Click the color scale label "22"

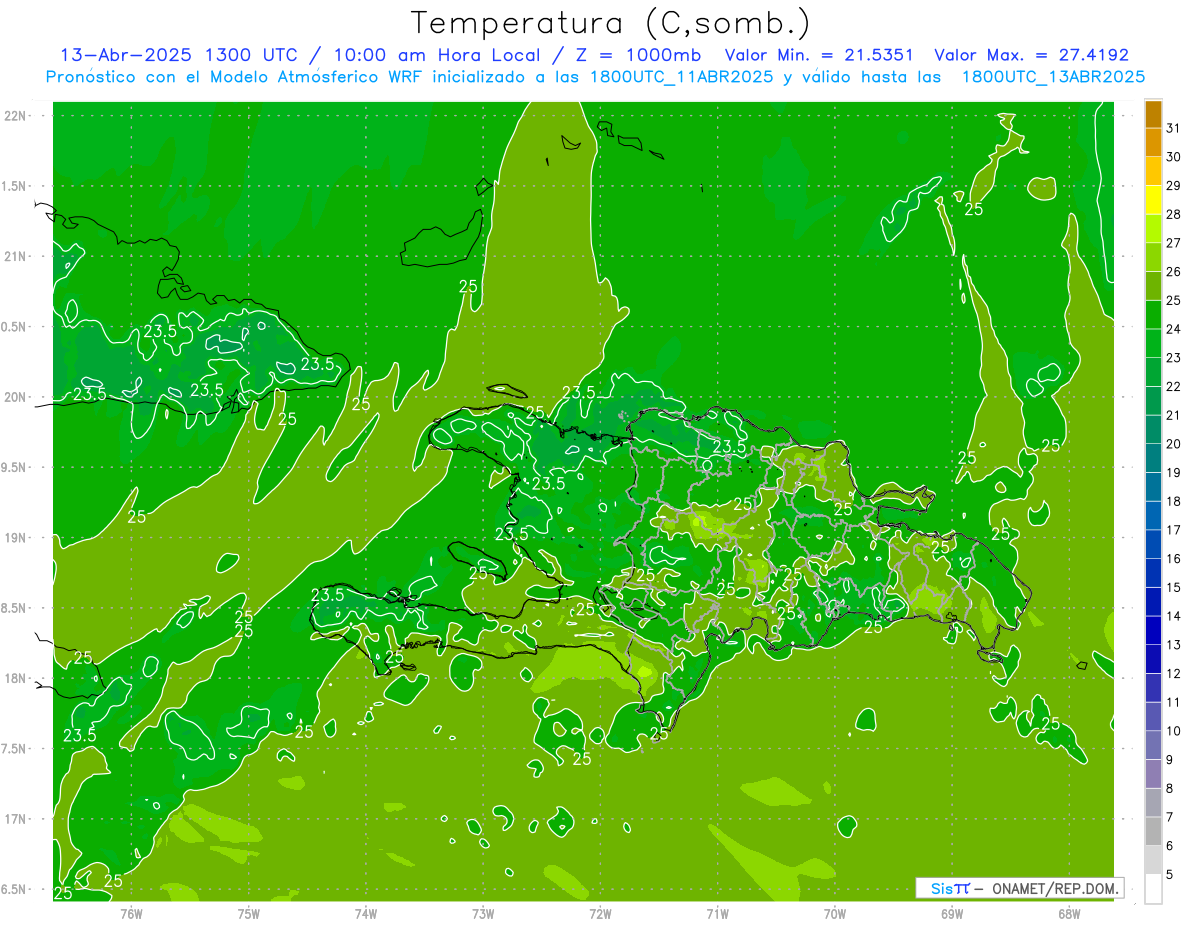pyautogui.click(x=1175, y=387)
